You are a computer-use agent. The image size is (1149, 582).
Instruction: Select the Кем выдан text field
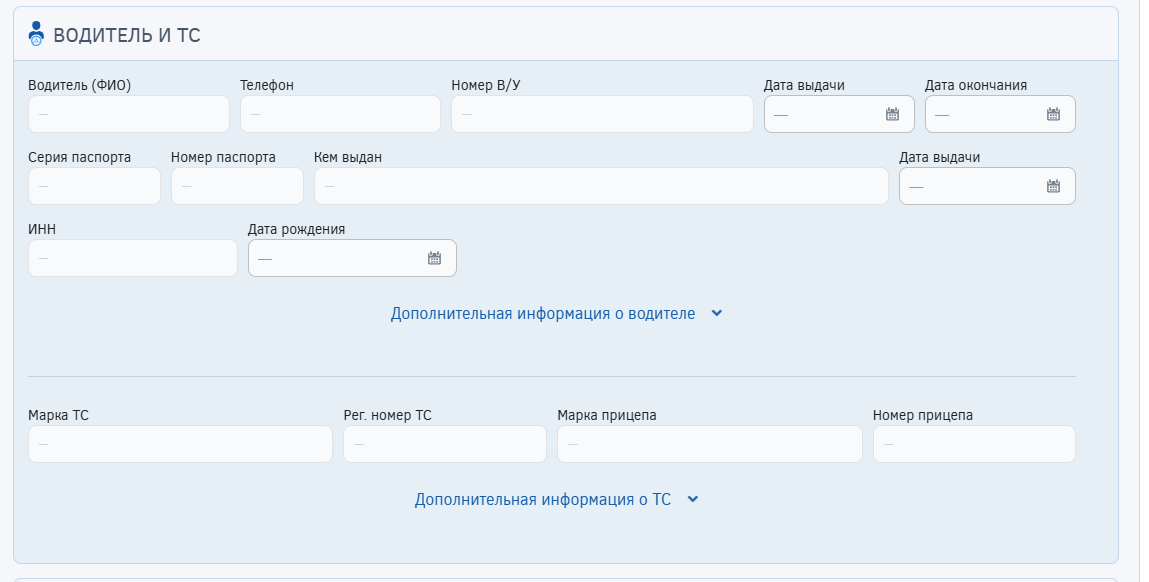[601, 186]
